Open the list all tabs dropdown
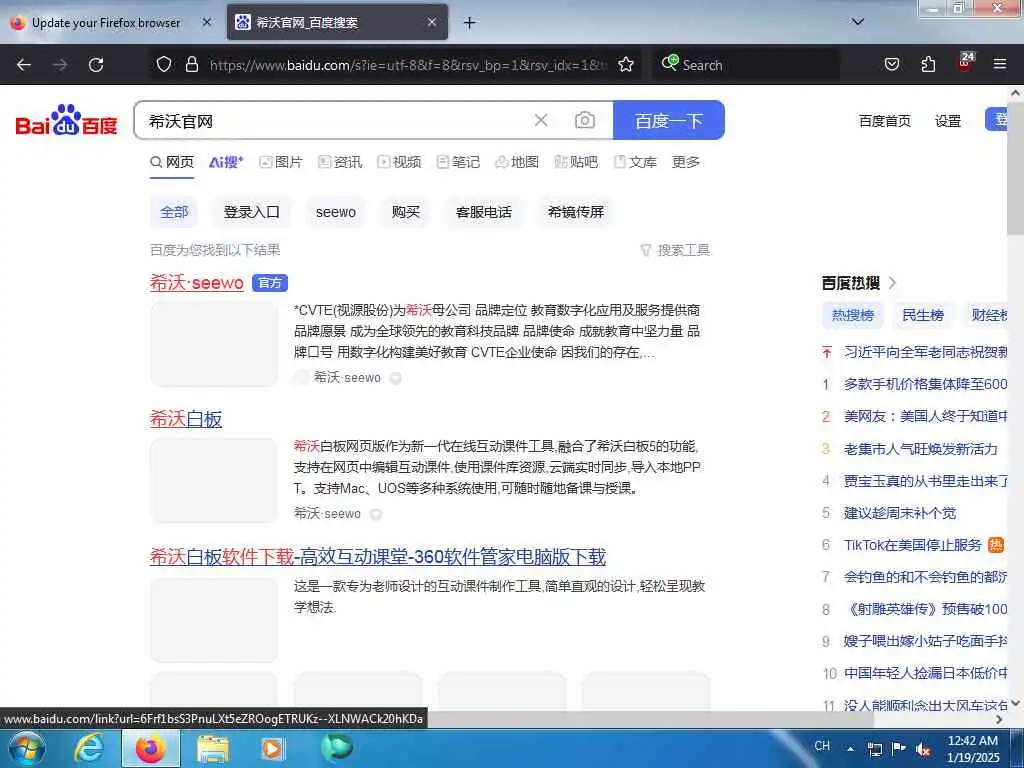 tap(857, 22)
